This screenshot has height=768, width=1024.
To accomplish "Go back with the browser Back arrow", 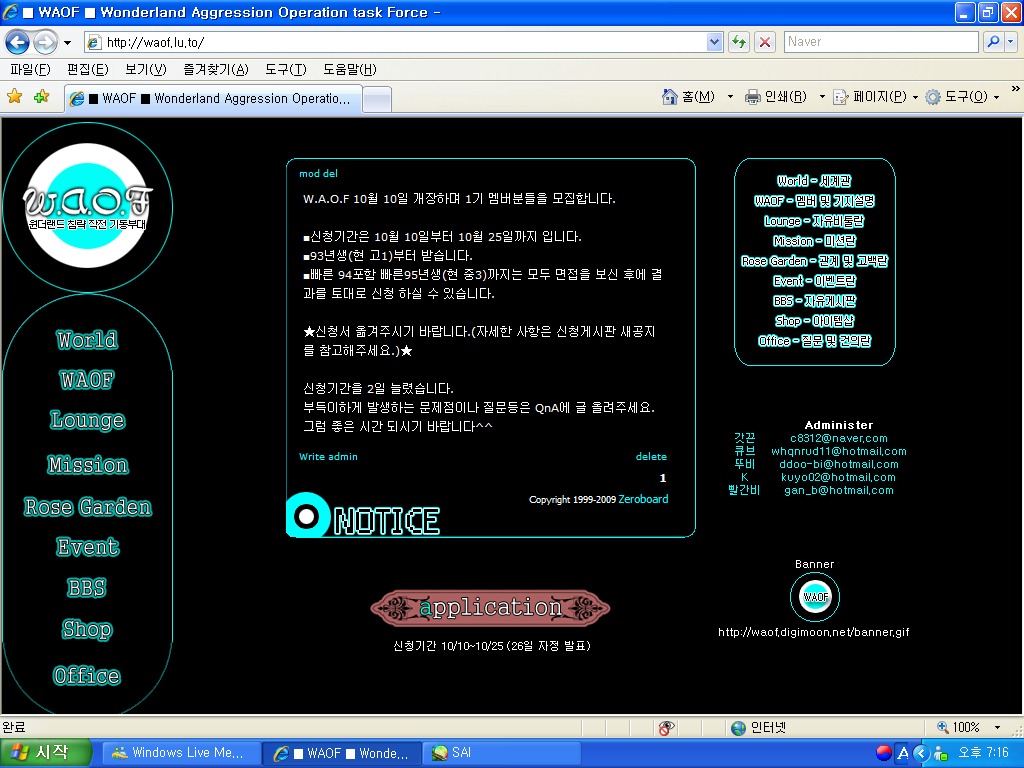I will pyautogui.click(x=18, y=42).
